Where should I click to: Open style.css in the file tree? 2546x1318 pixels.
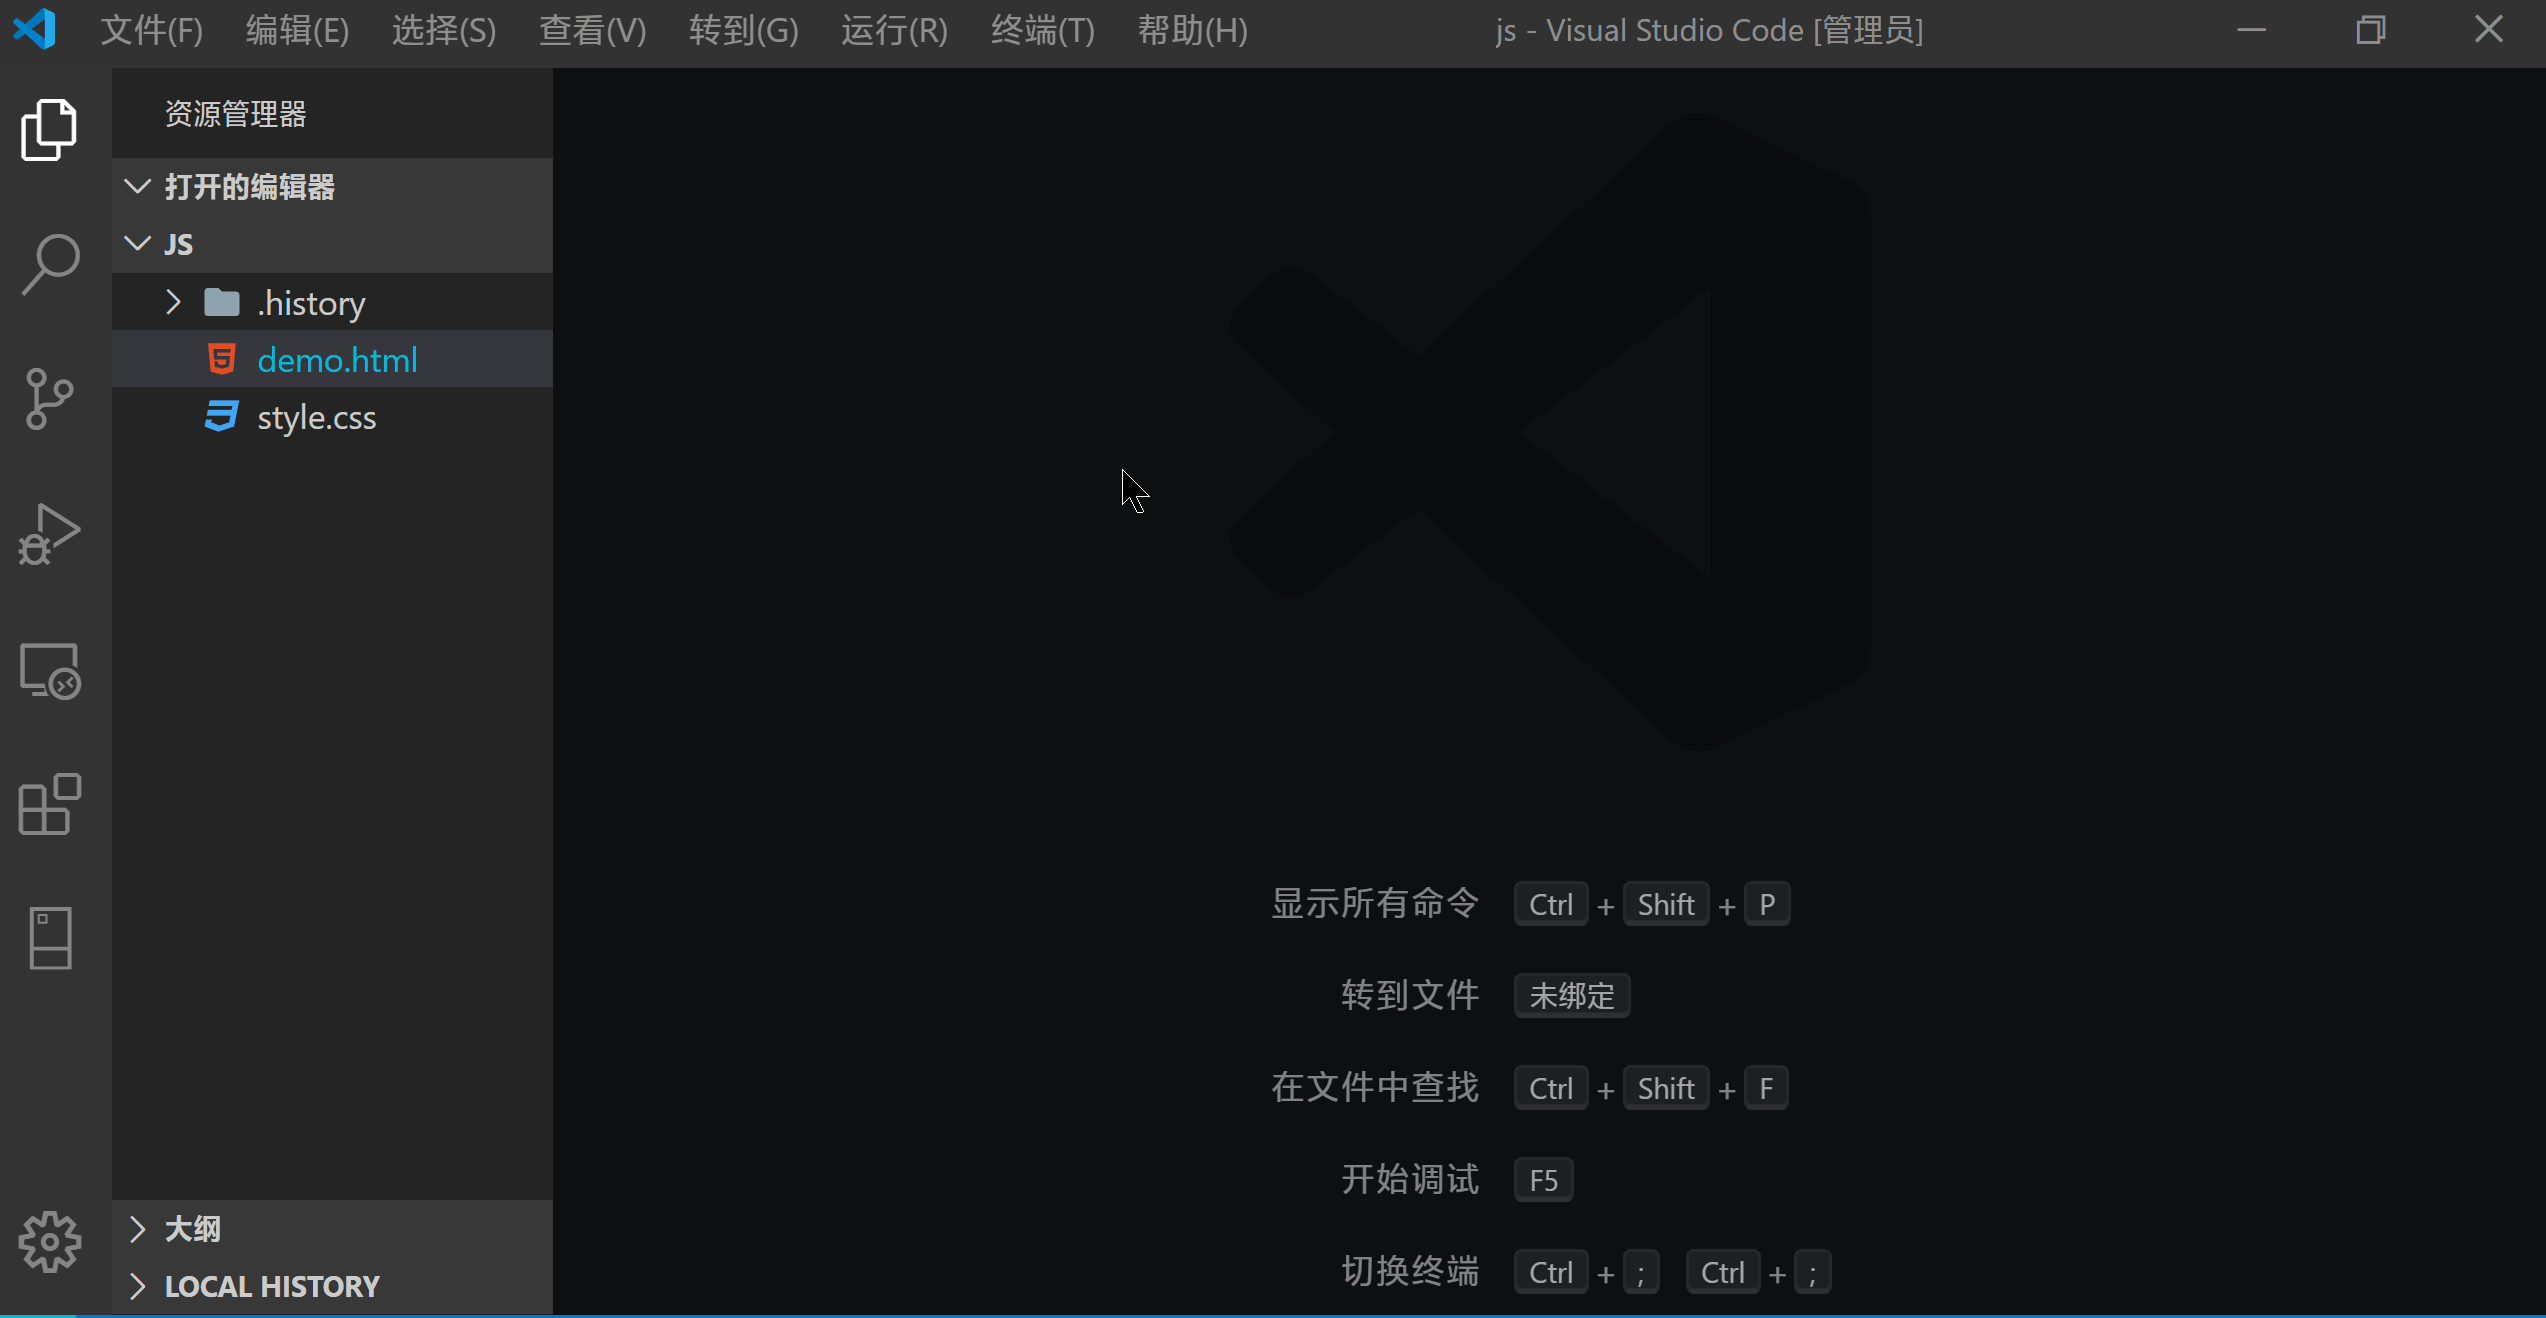point(316,417)
